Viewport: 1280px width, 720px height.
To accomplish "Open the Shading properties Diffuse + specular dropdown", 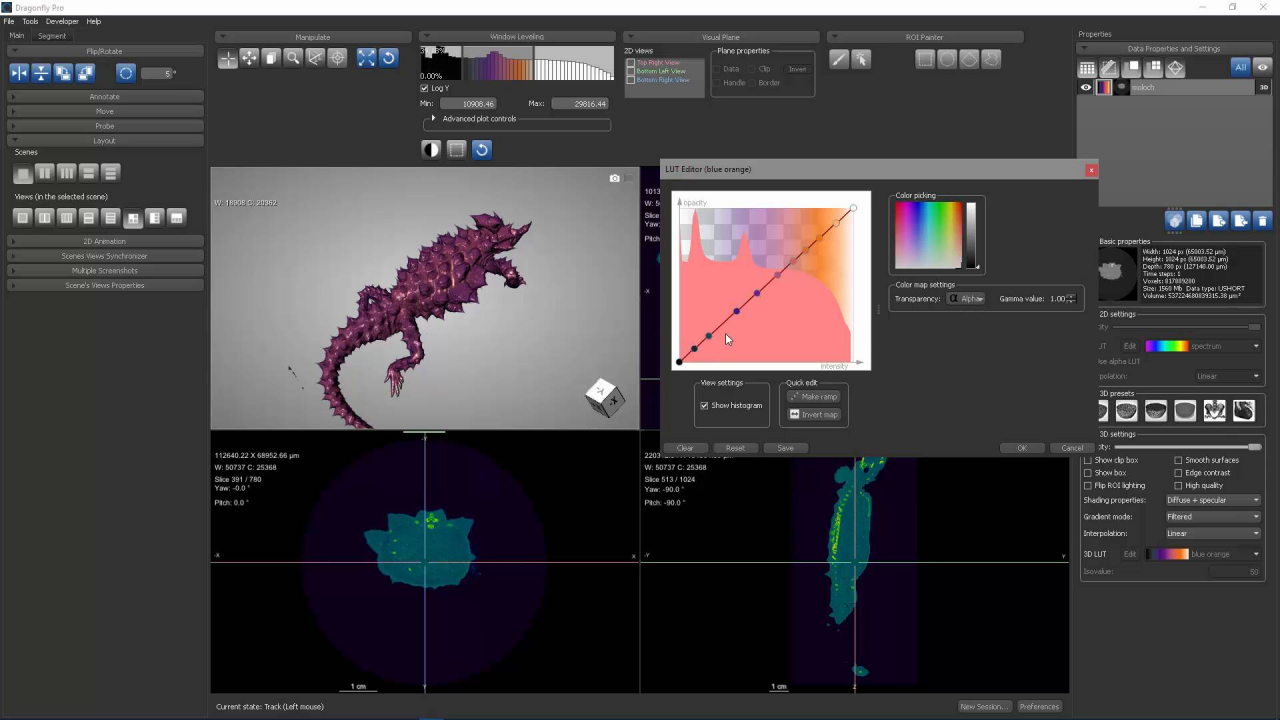I will (1213, 500).
